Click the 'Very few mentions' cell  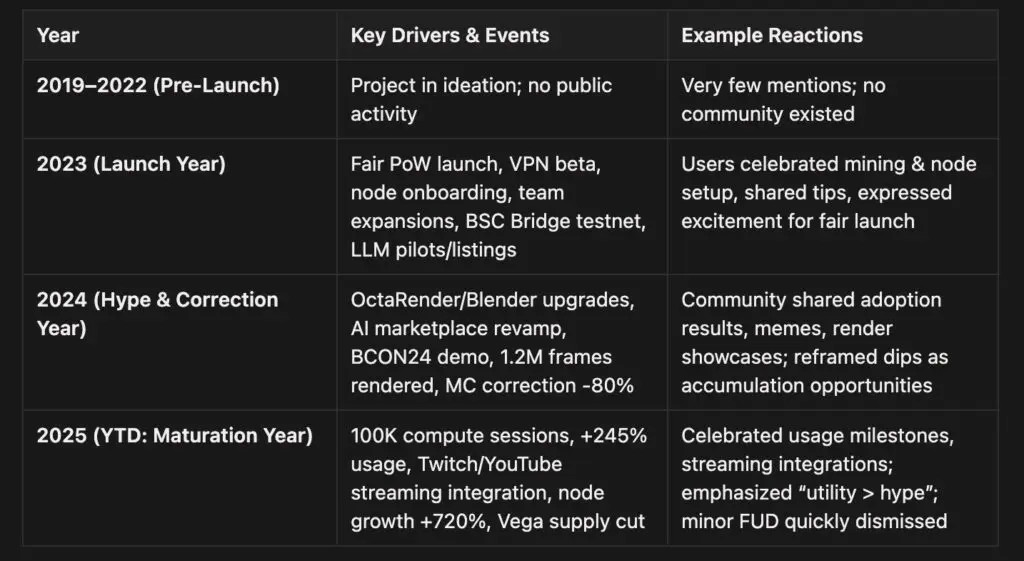click(783, 100)
